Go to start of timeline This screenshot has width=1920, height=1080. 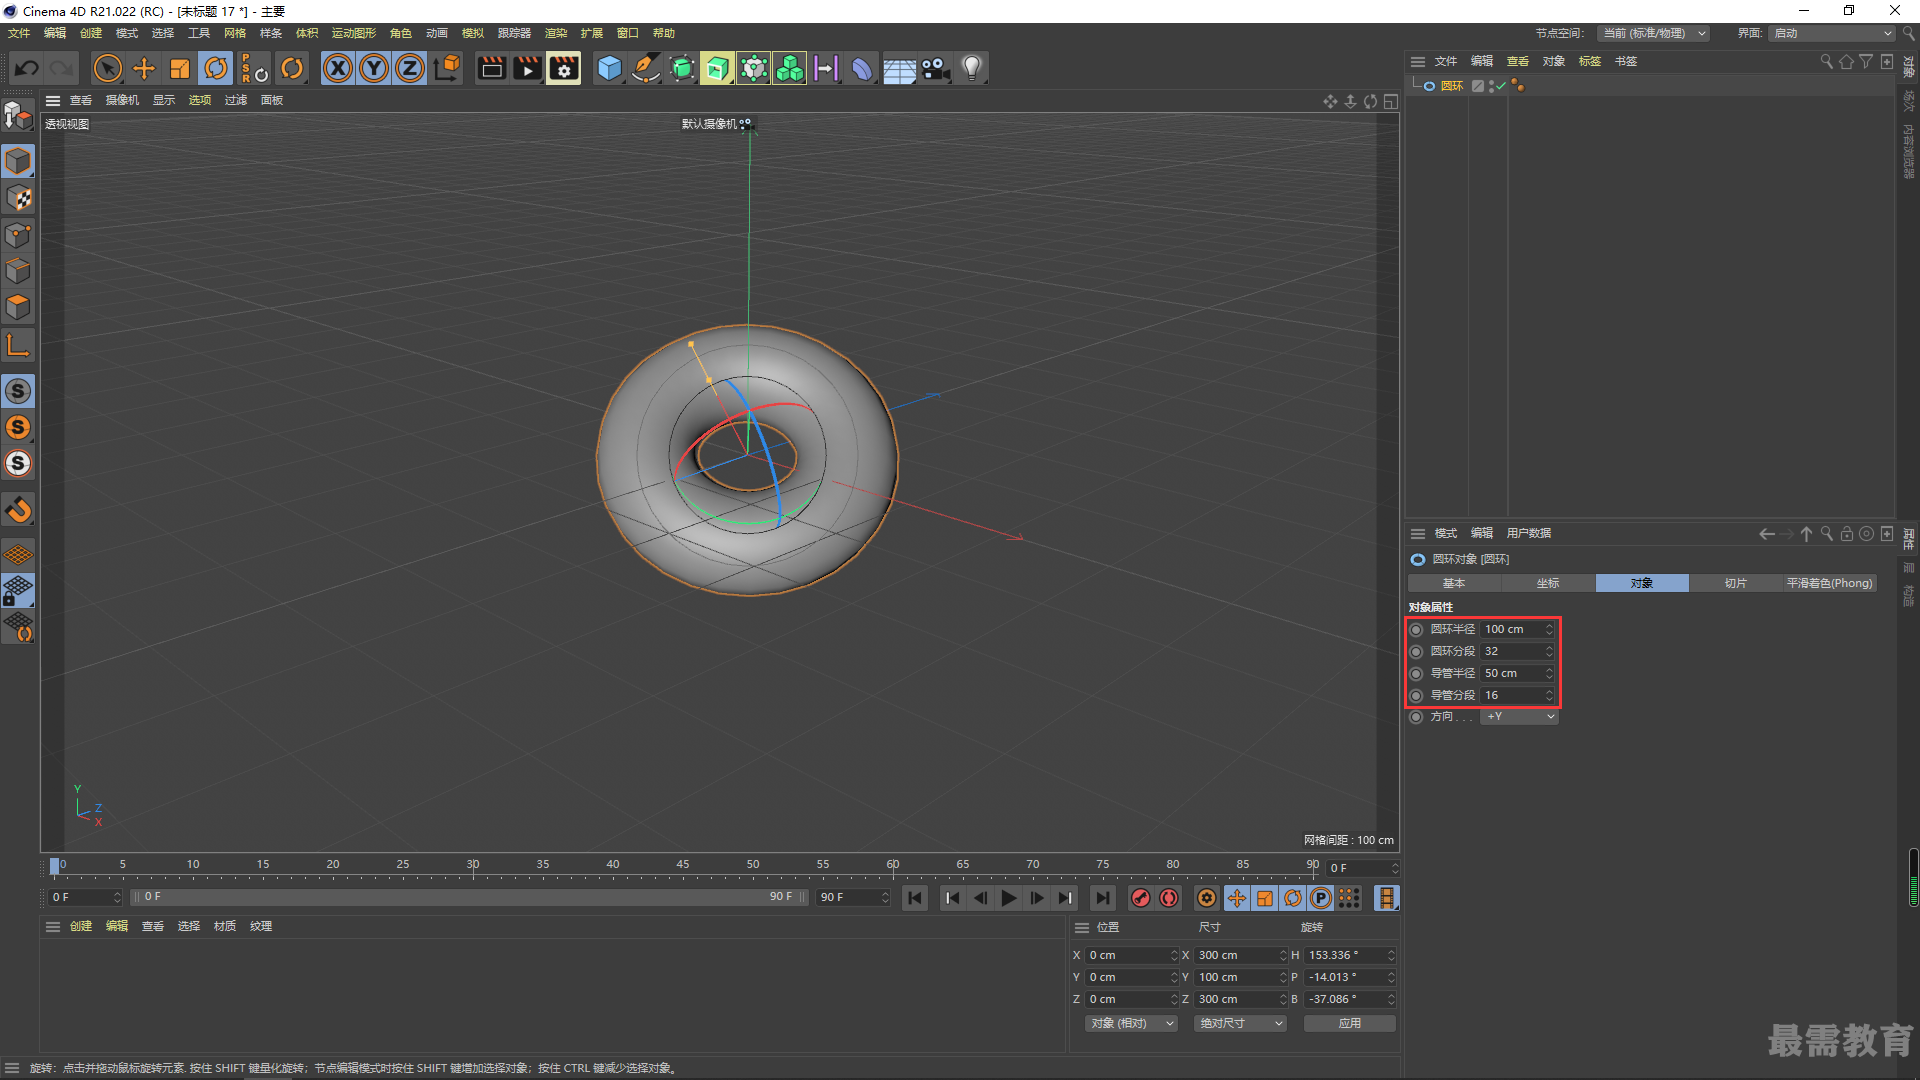coord(915,898)
